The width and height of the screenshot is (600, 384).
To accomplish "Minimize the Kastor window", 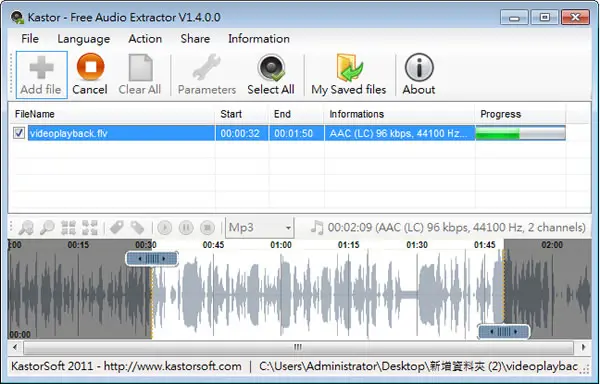I will [x=514, y=18].
